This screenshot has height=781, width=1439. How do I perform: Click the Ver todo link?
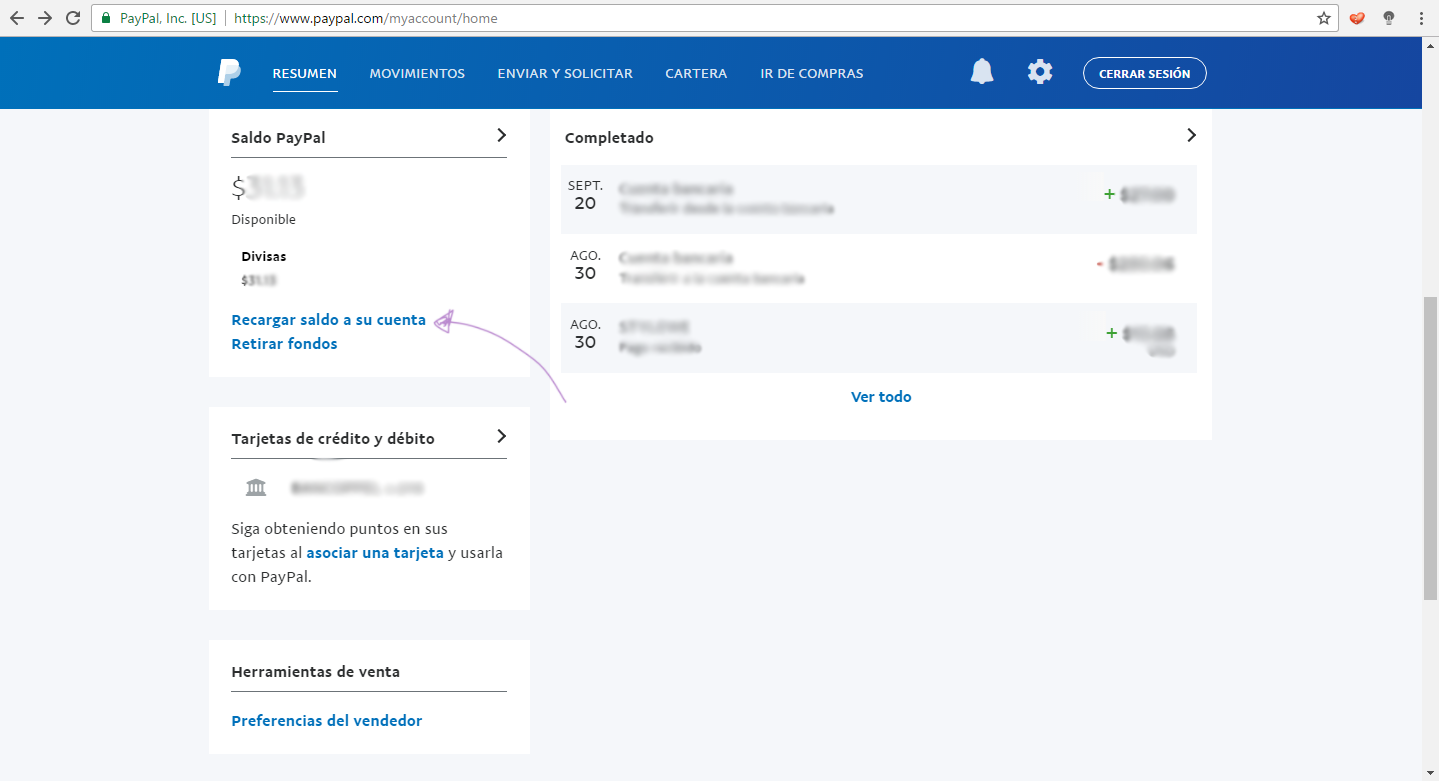coord(881,397)
